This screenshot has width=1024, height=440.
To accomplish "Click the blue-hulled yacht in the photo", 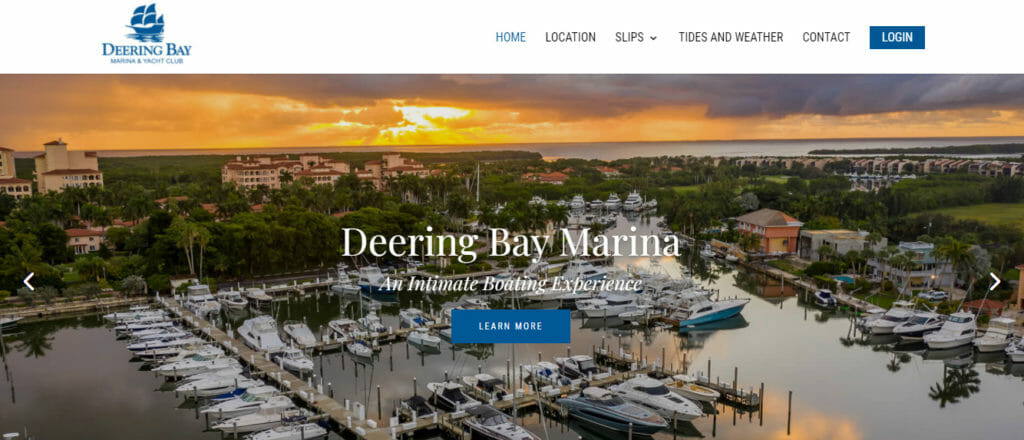I will pyautogui.click(x=712, y=310).
